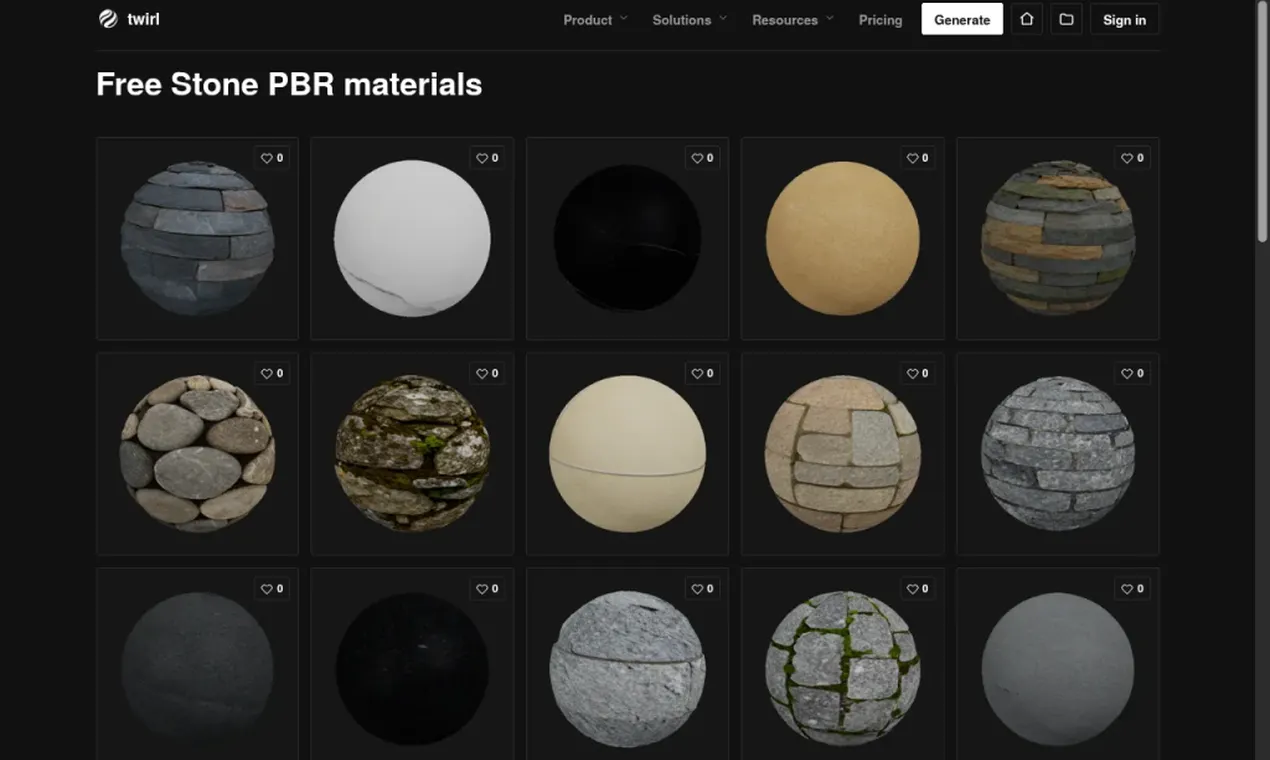Like the mossy layered slate sphere material
The height and width of the screenshot is (760, 1270).
(1133, 158)
